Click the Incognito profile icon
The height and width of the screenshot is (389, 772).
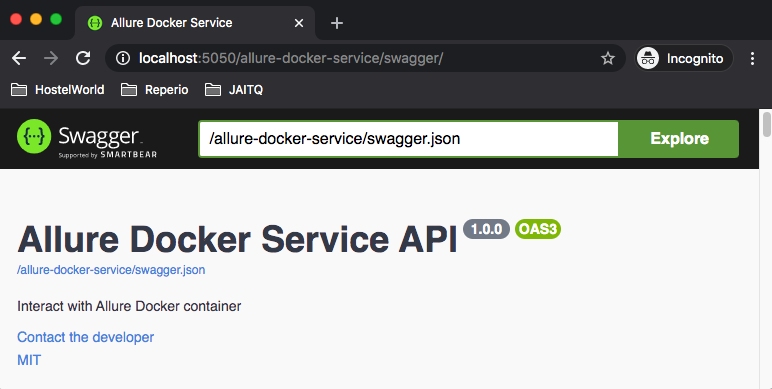tap(648, 58)
